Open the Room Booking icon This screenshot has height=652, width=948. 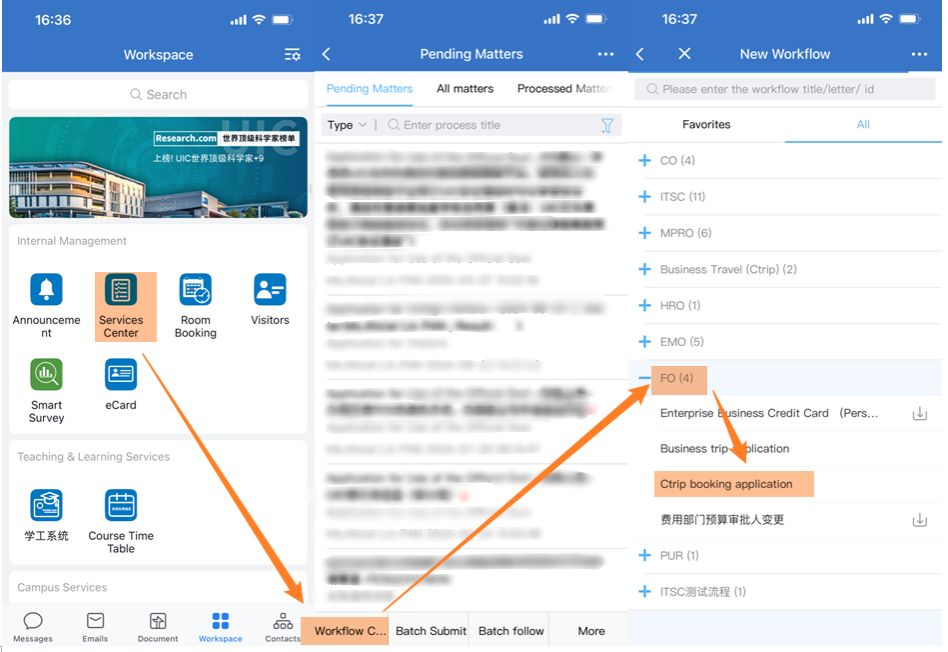195,291
